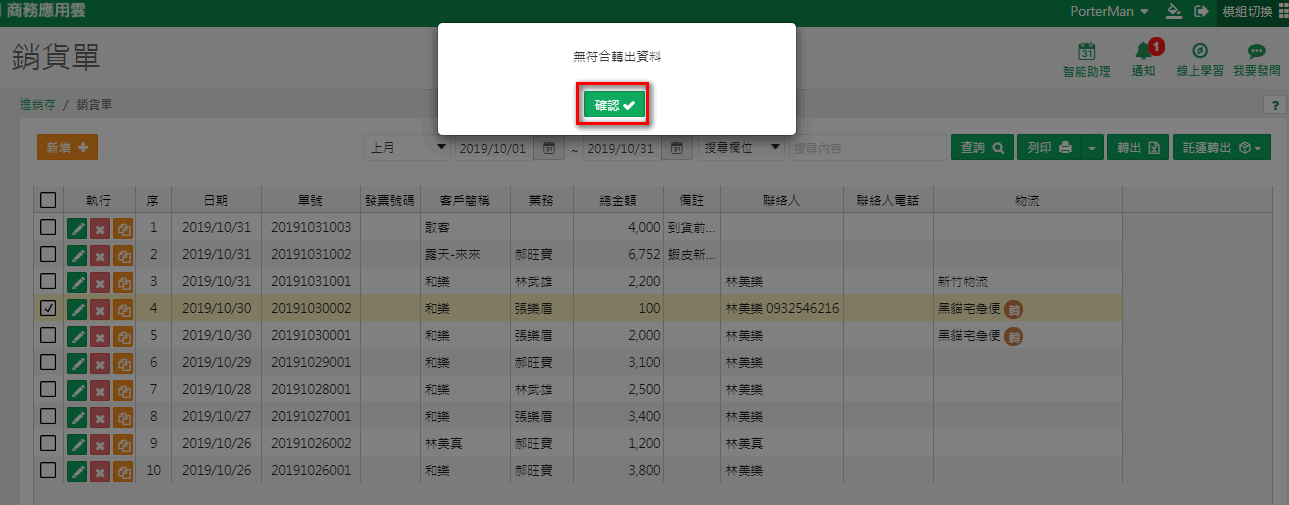Delete order 20191027001 red X icon

100,416
